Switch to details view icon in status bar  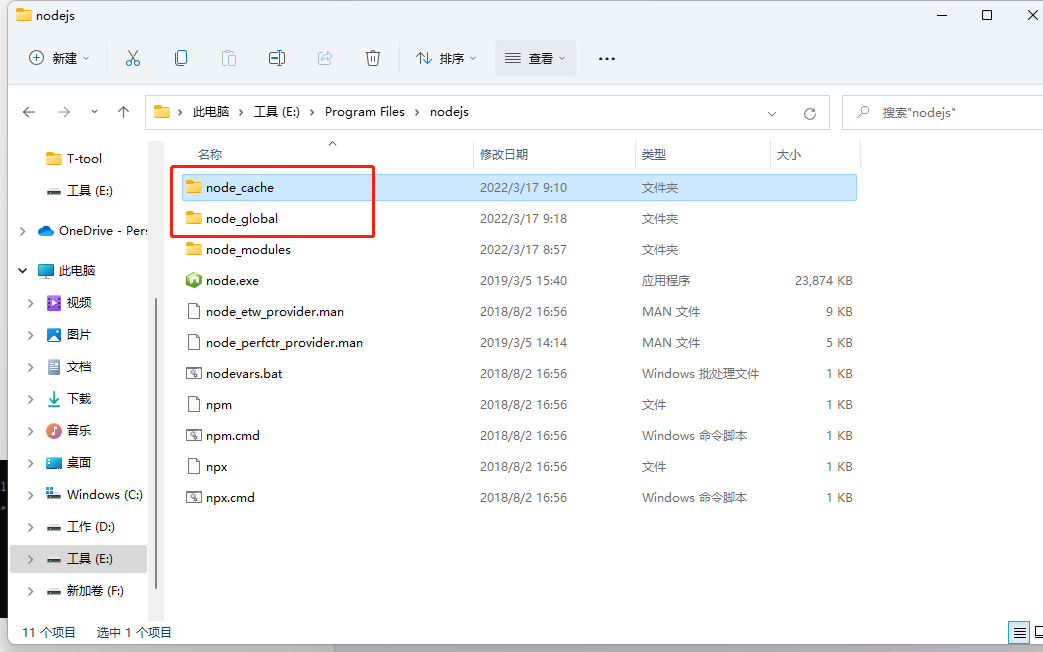coord(1020,633)
